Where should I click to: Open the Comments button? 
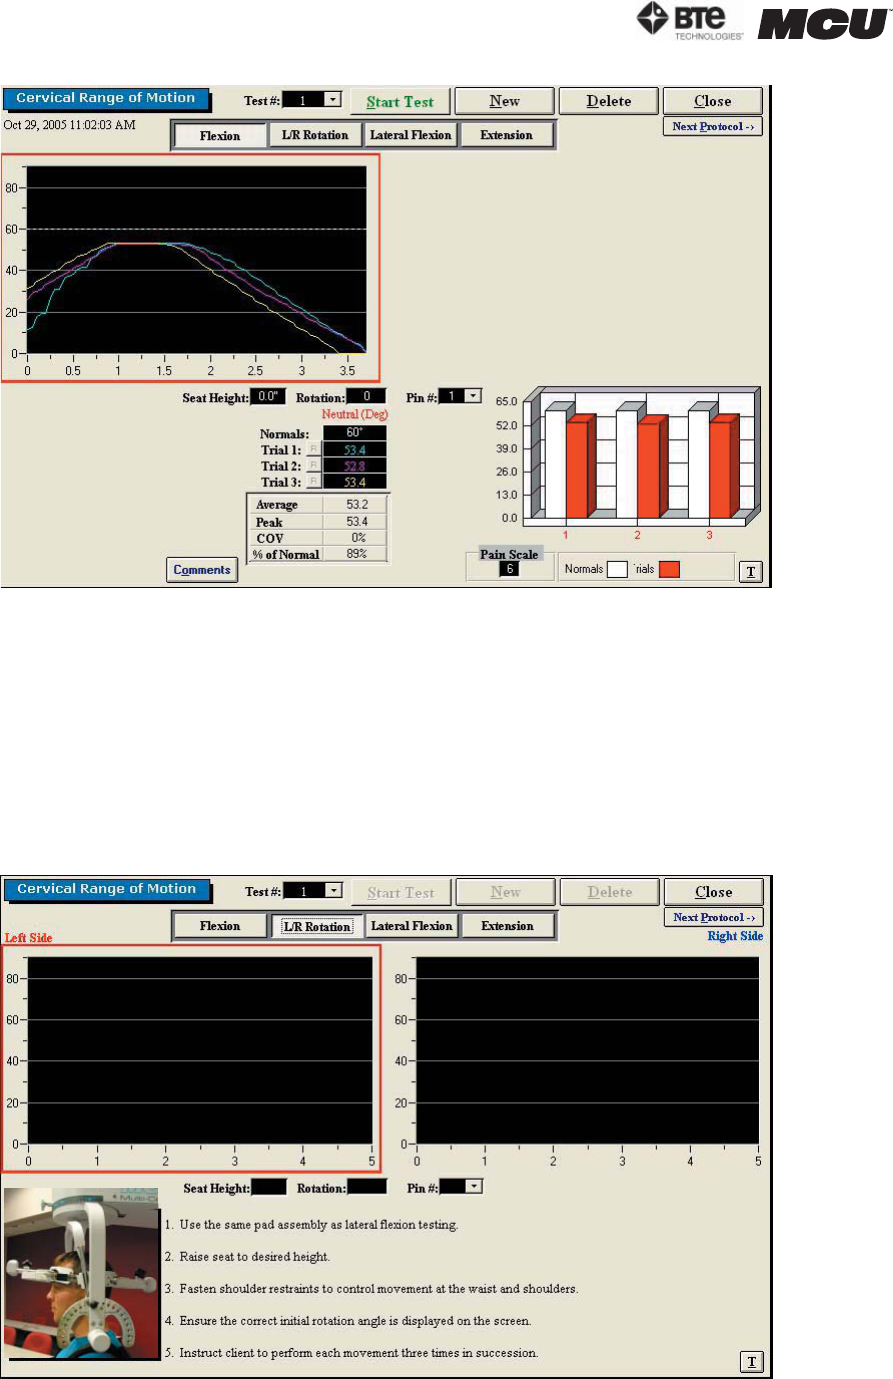[x=202, y=570]
